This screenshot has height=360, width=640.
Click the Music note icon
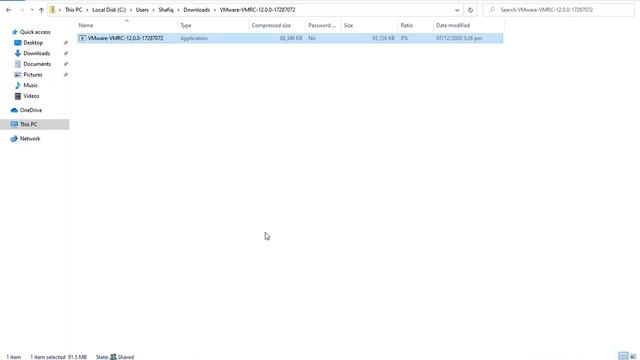18,85
